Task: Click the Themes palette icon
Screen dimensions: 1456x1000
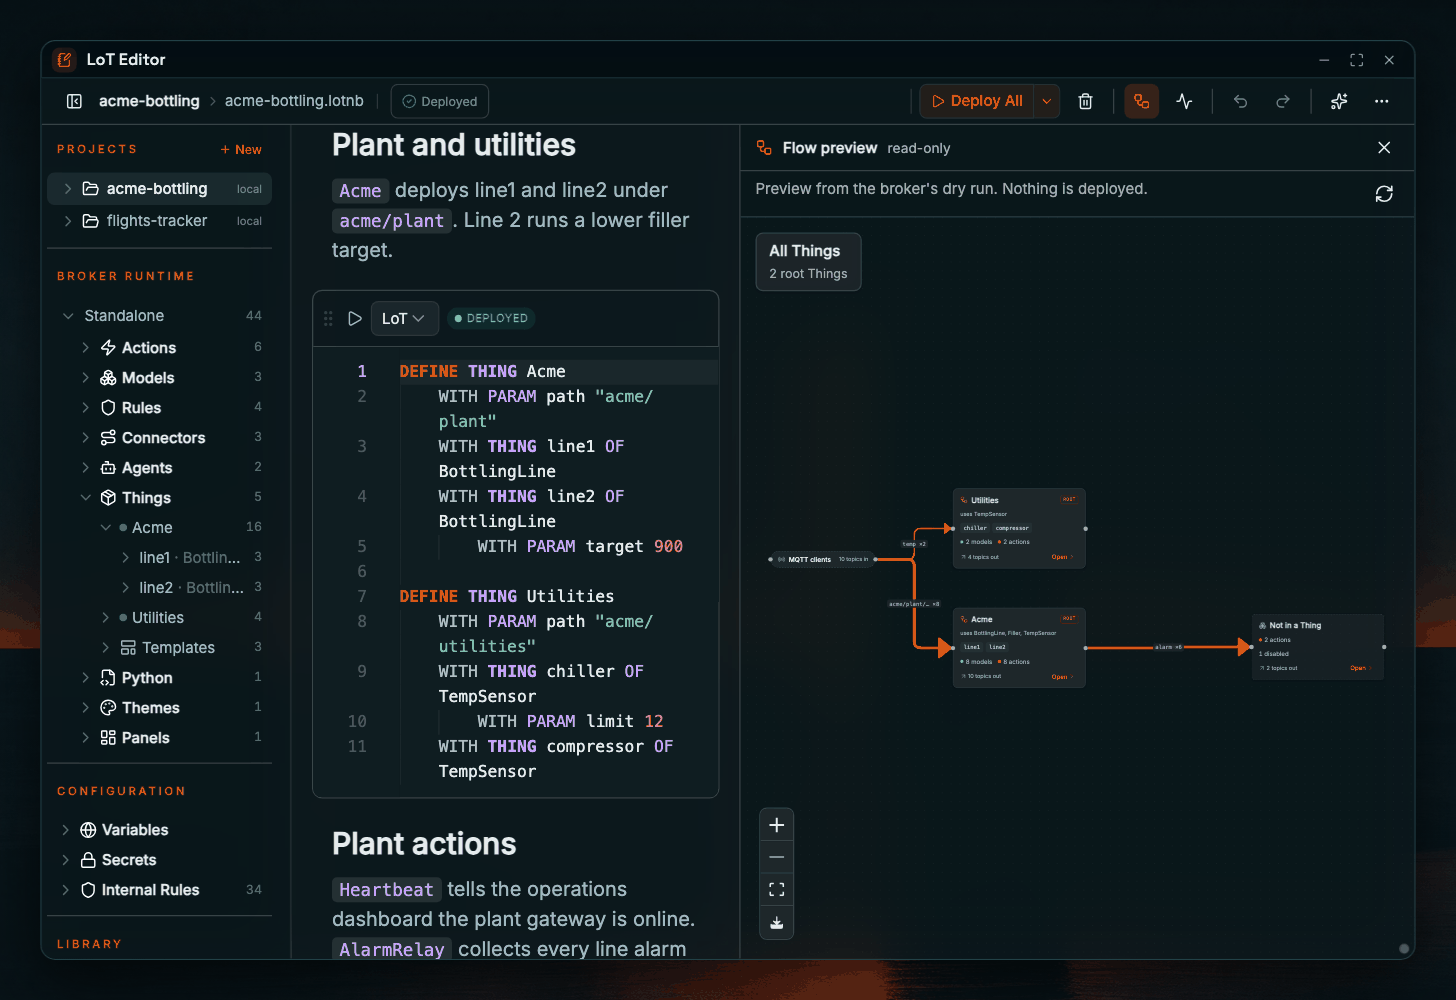Action: [108, 708]
